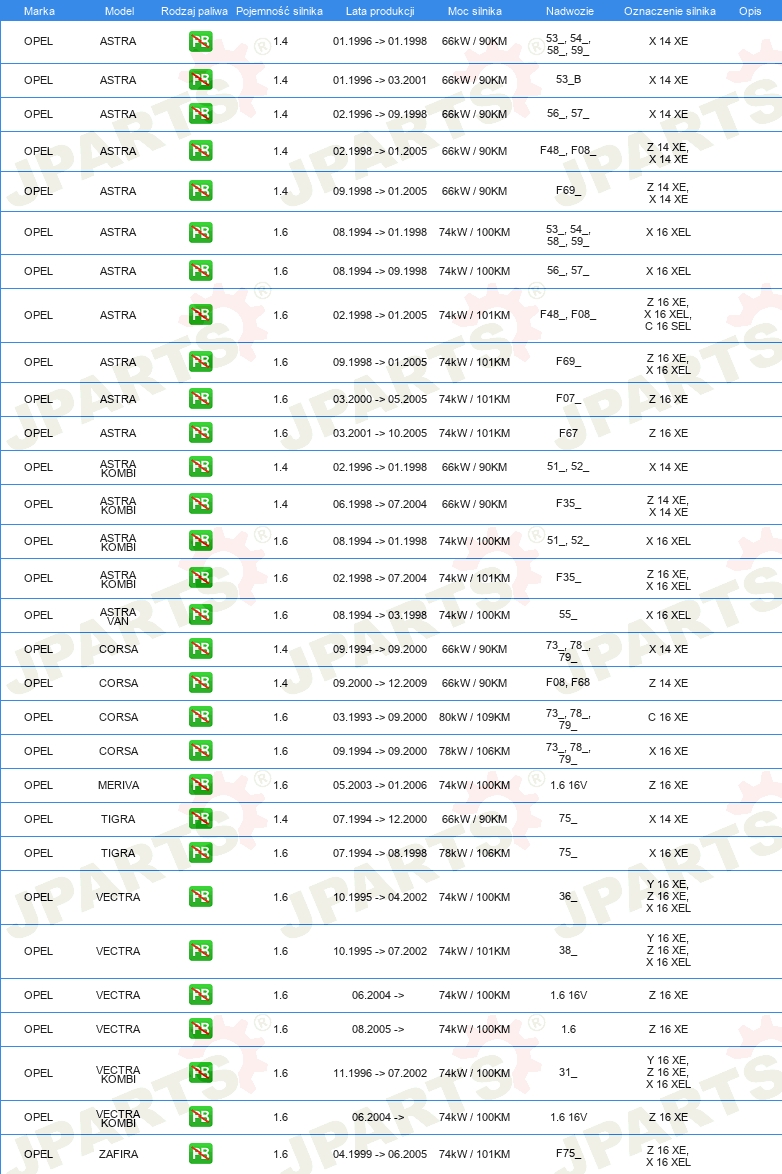Click the Model column header
This screenshot has width=782, height=1174.
(x=119, y=11)
